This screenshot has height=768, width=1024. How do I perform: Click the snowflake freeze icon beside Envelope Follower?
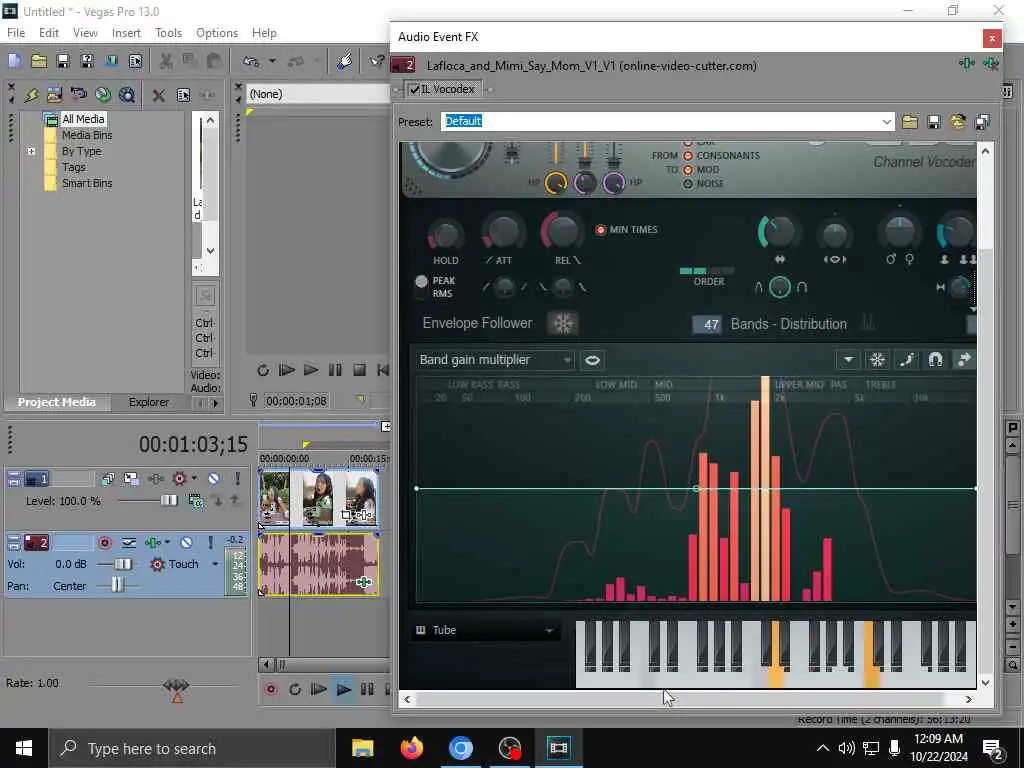click(563, 323)
